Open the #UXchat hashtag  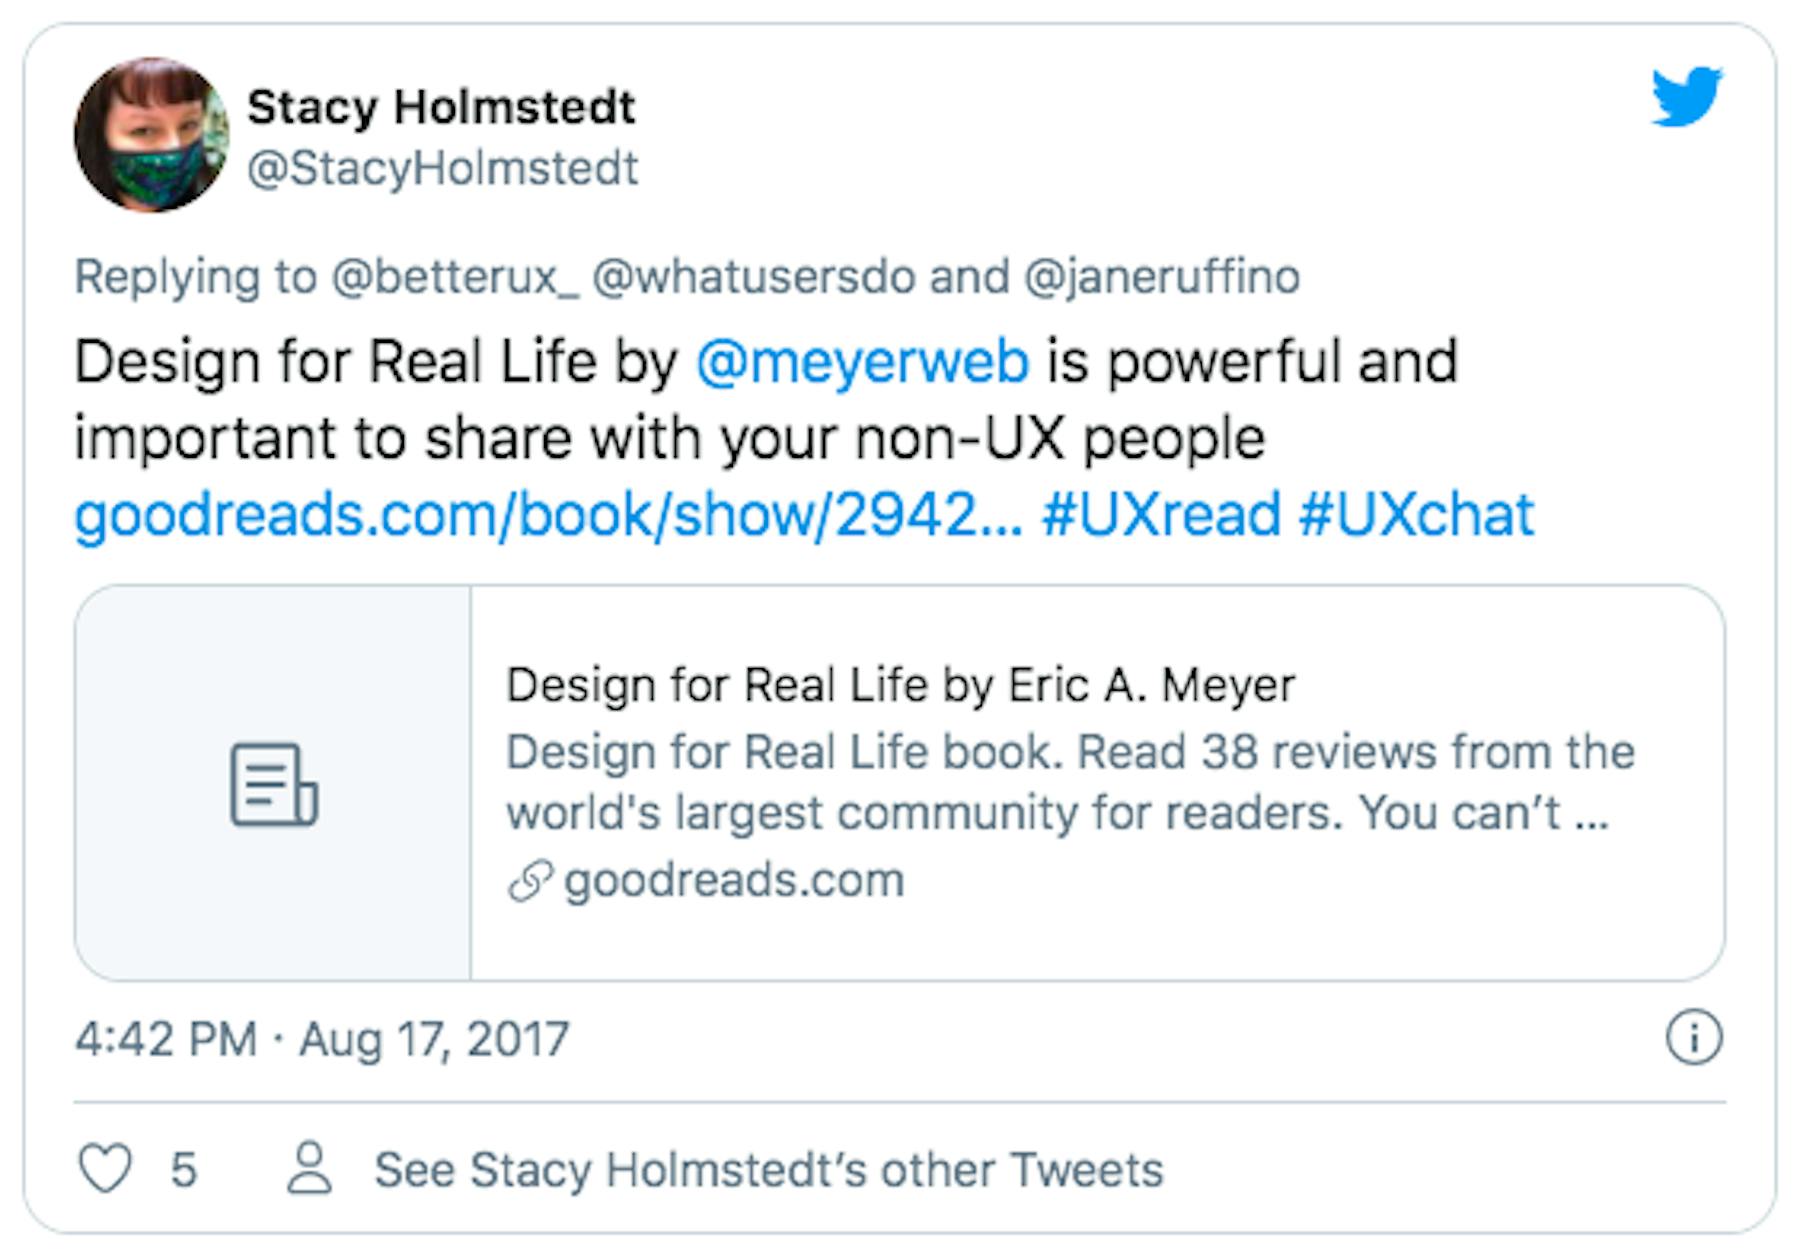coord(1416,515)
